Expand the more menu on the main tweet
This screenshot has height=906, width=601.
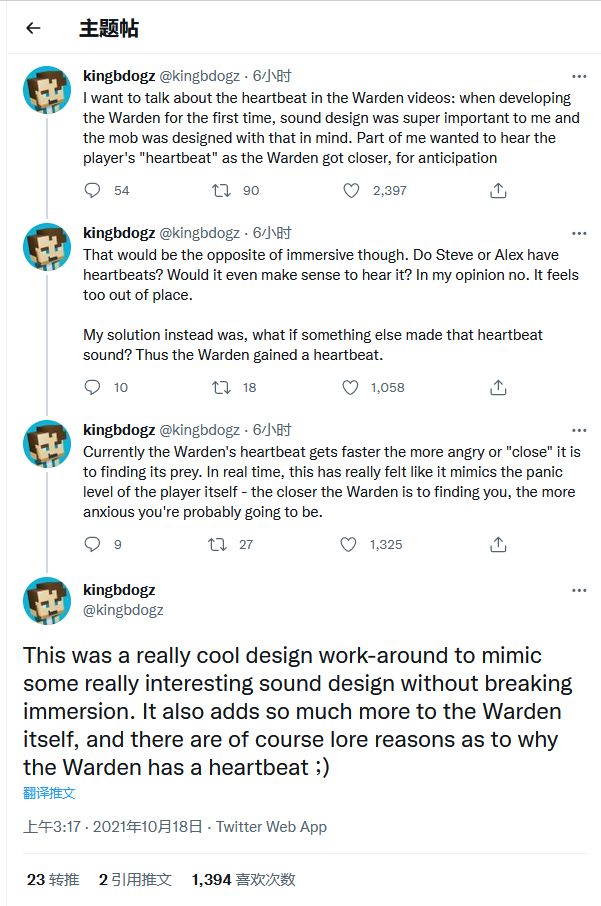point(579,591)
